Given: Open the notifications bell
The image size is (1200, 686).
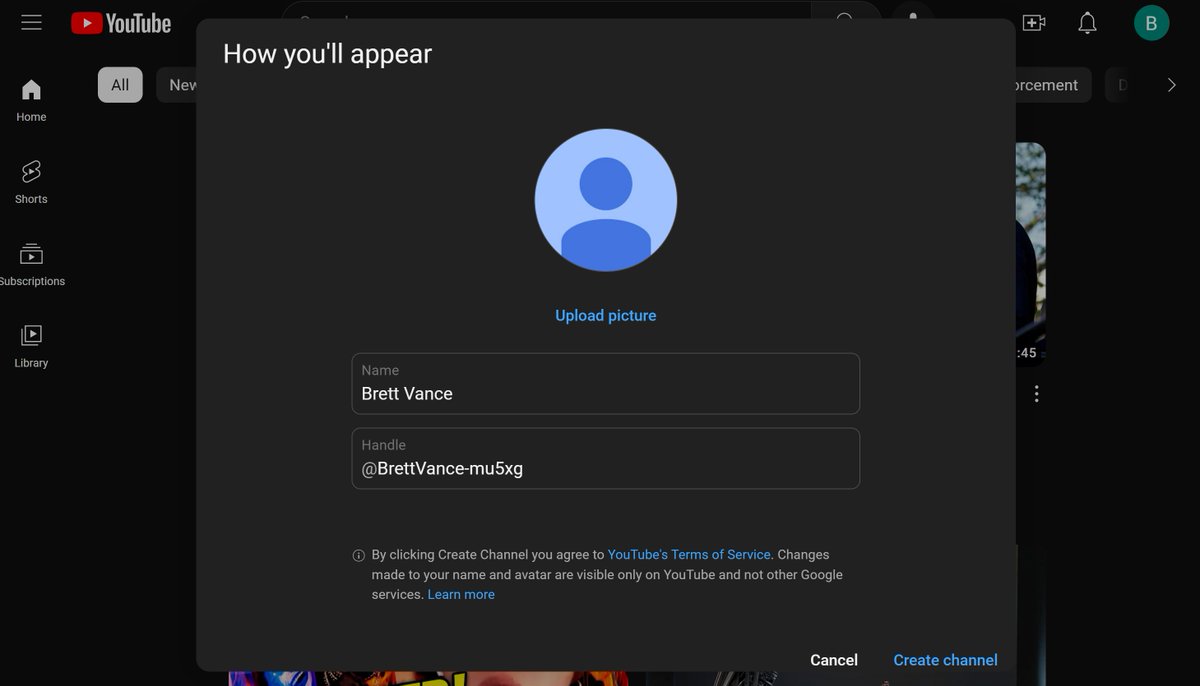Looking at the screenshot, I should [x=1088, y=22].
